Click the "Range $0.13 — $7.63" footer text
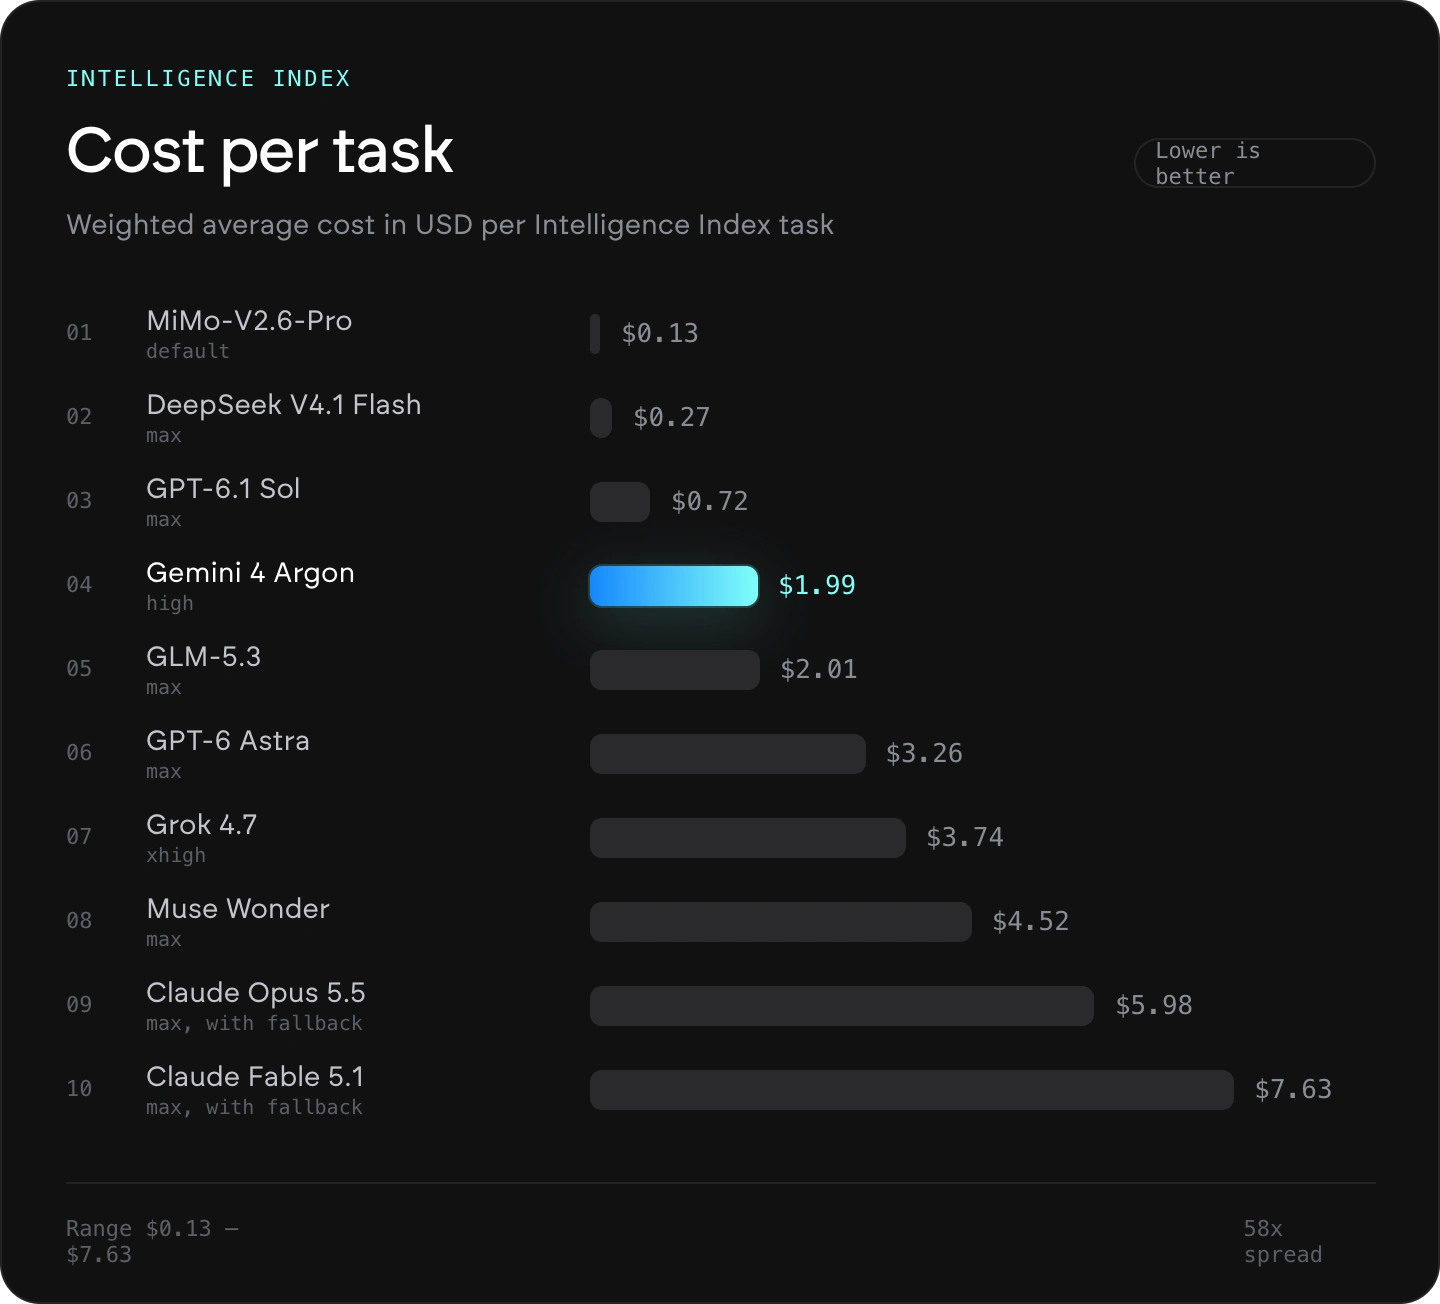Viewport: 1440px width, 1304px height. click(x=153, y=1241)
